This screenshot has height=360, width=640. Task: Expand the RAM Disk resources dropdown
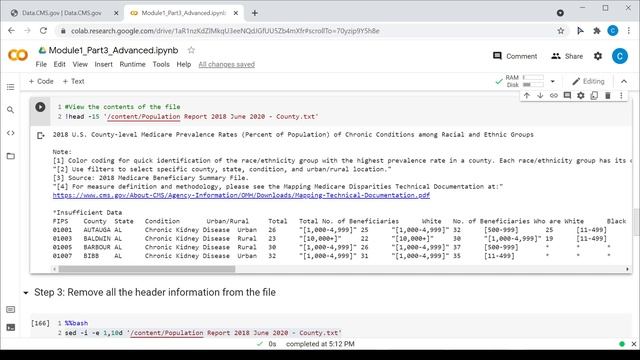tap(552, 81)
